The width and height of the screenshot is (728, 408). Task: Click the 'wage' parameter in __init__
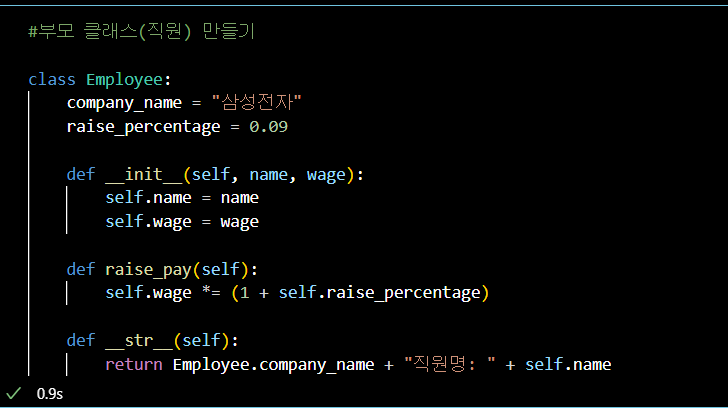pyautogui.click(x=326, y=175)
